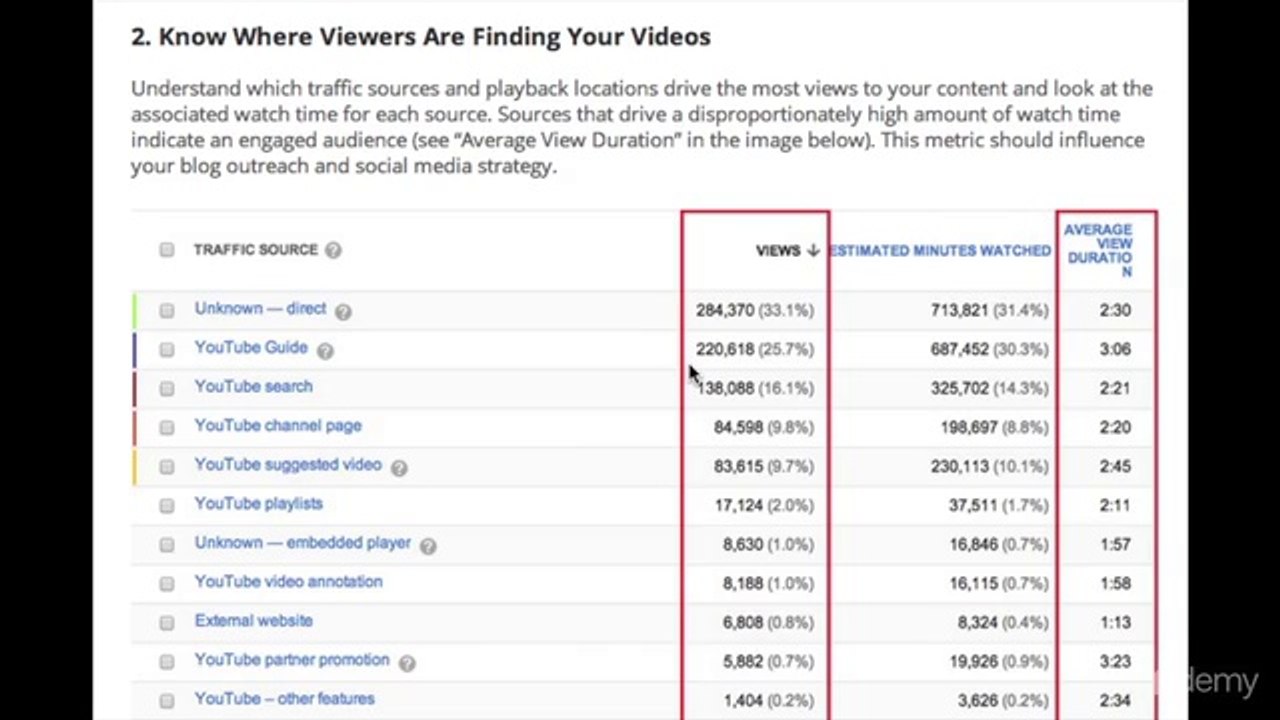
Task: Open the YouTube search link
Action: coord(253,387)
